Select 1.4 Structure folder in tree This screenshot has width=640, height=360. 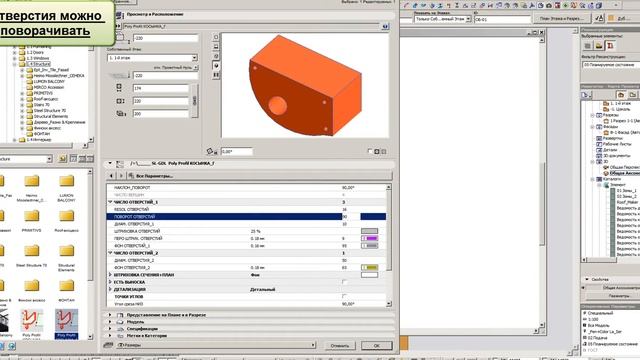coord(38,64)
